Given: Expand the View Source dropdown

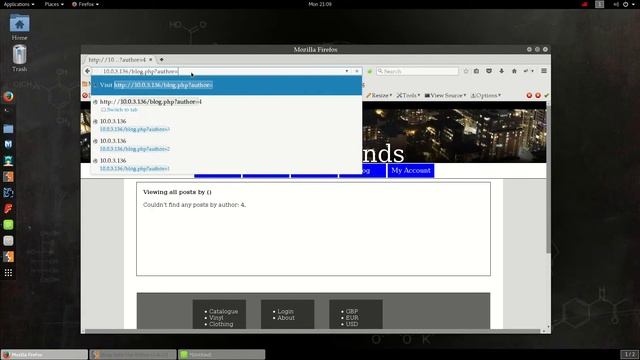Looking at the screenshot, I should pyautogui.click(x=445, y=96).
